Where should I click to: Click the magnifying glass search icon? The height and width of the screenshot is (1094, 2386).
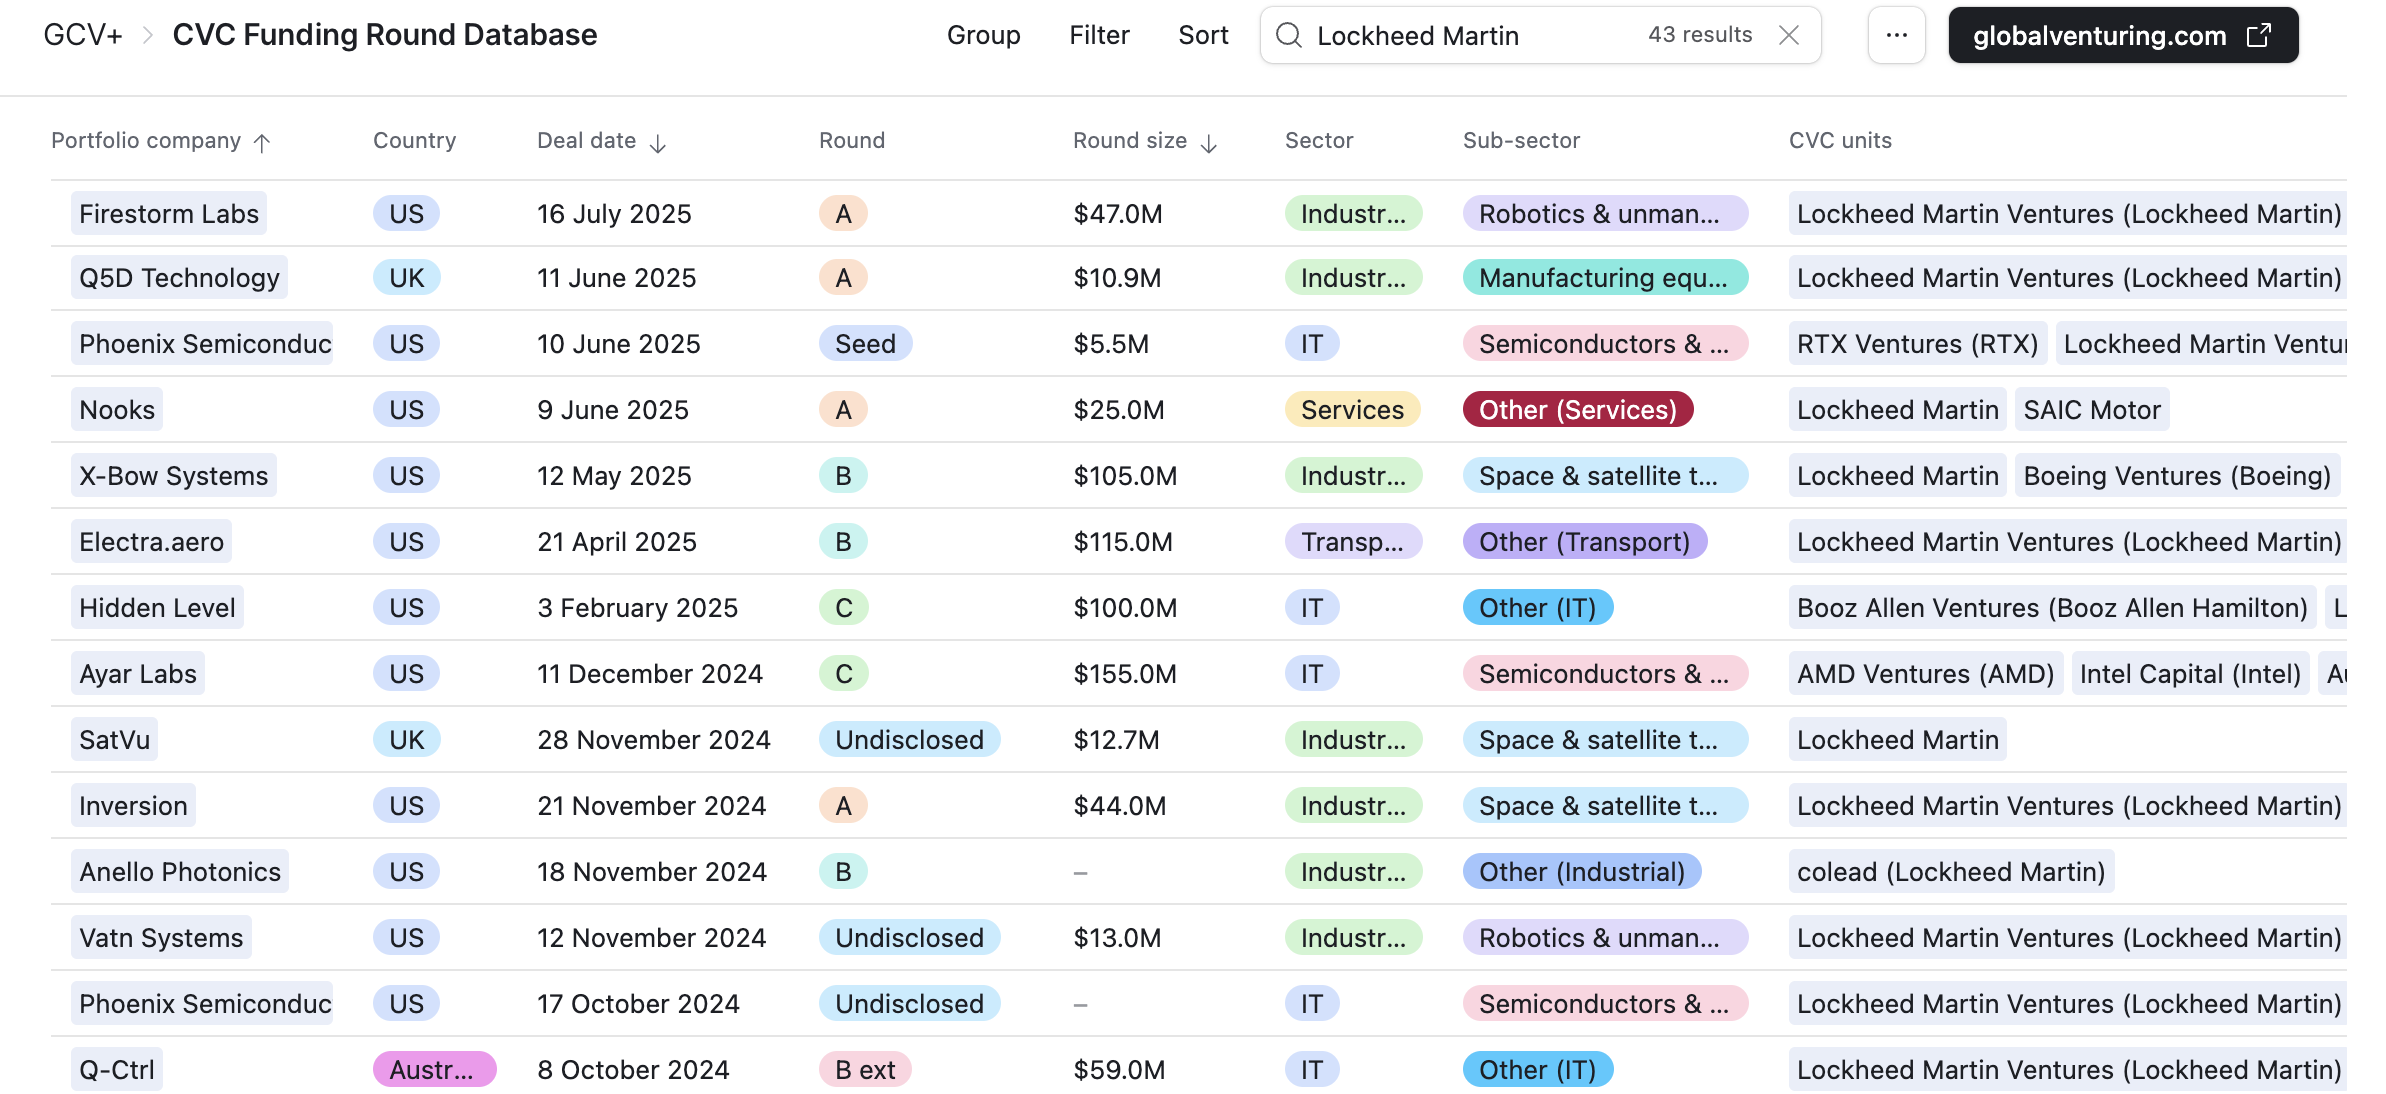(1289, 36)
